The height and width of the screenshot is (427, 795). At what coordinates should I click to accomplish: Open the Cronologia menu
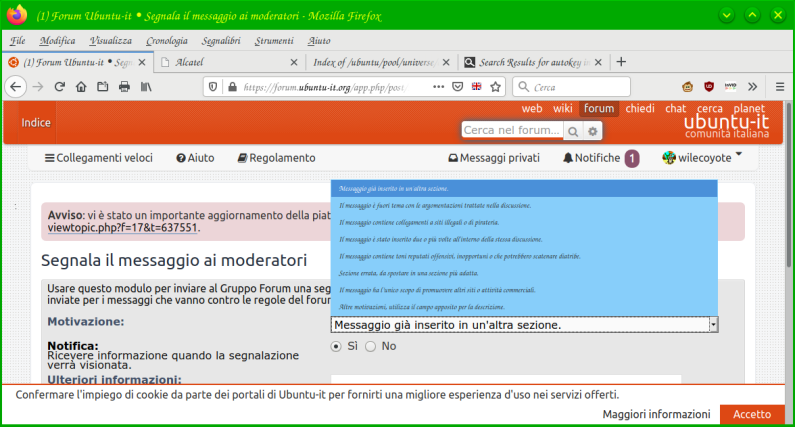pos(167,41)
